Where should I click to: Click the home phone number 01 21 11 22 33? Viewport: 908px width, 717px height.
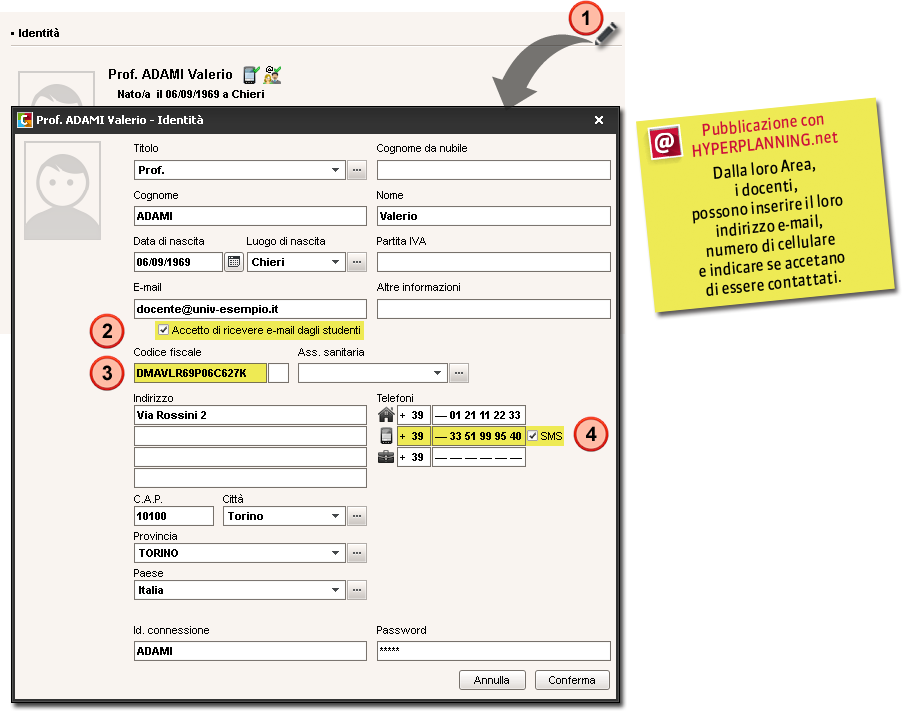click(x=479, y=415)
